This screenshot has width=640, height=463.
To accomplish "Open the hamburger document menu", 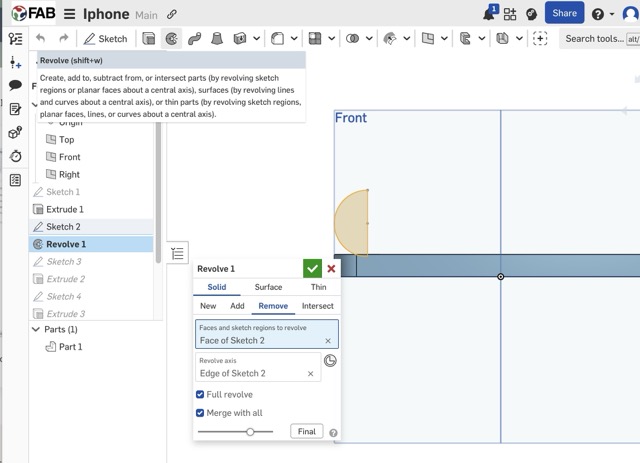I will [x=69, y=14].
